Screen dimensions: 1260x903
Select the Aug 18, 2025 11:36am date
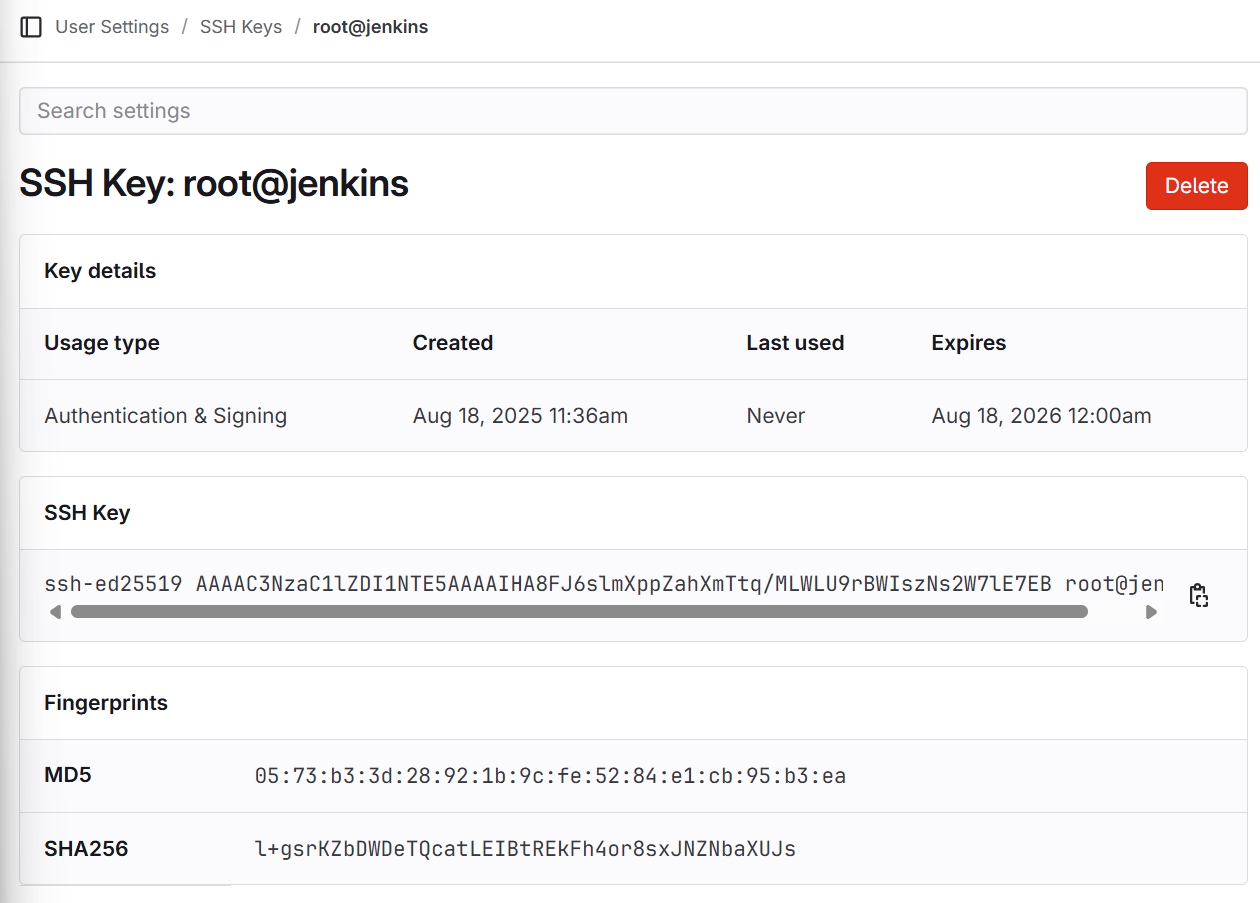(x=520, y=416)
